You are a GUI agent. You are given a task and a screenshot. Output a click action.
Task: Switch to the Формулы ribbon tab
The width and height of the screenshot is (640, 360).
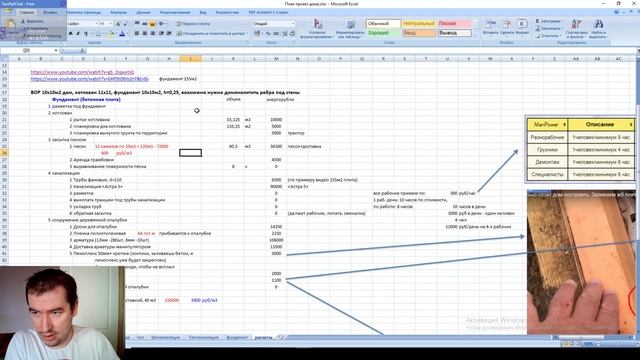coord(118,12)
